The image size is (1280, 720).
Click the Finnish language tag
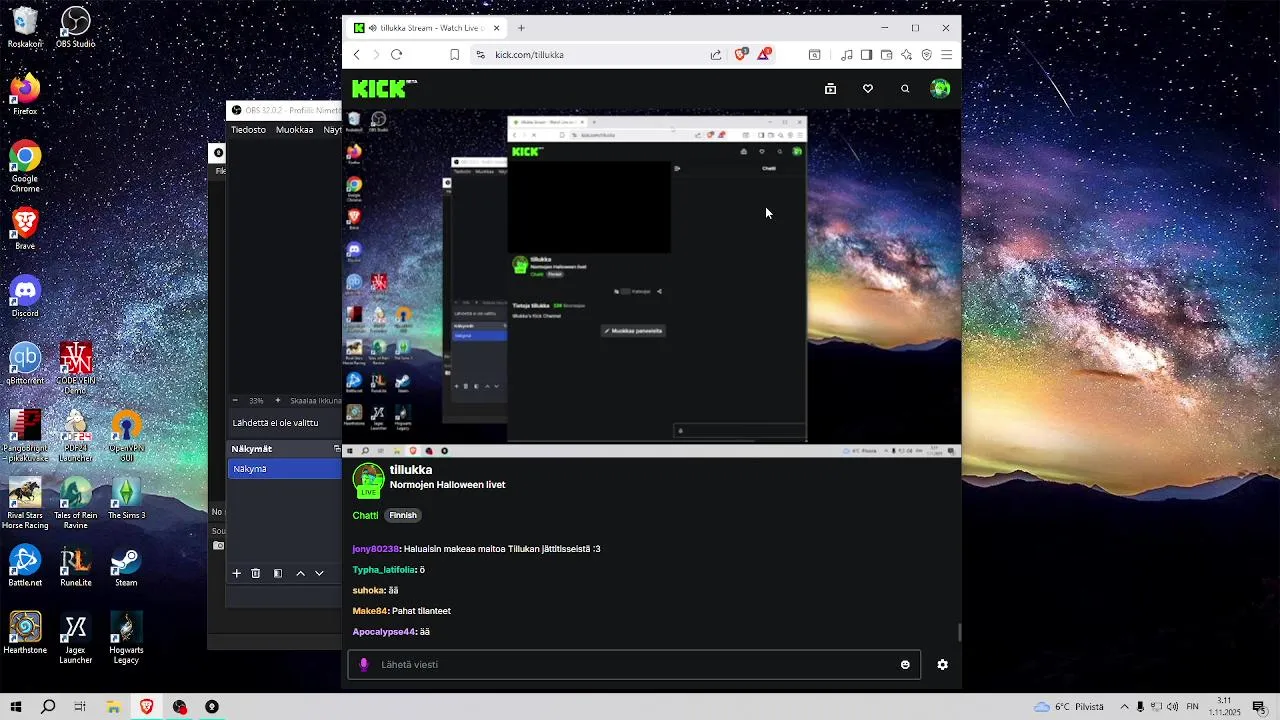403,516
